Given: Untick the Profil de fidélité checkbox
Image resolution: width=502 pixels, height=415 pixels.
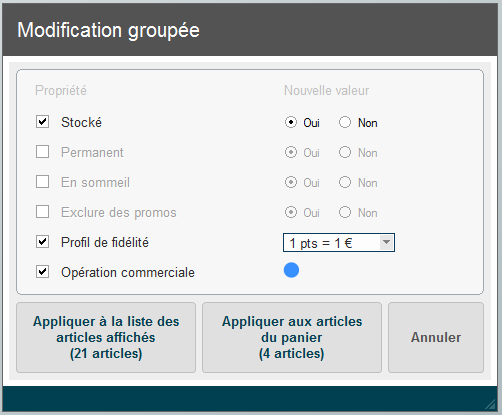Looking at the screenshot, I should coord(42,242).
